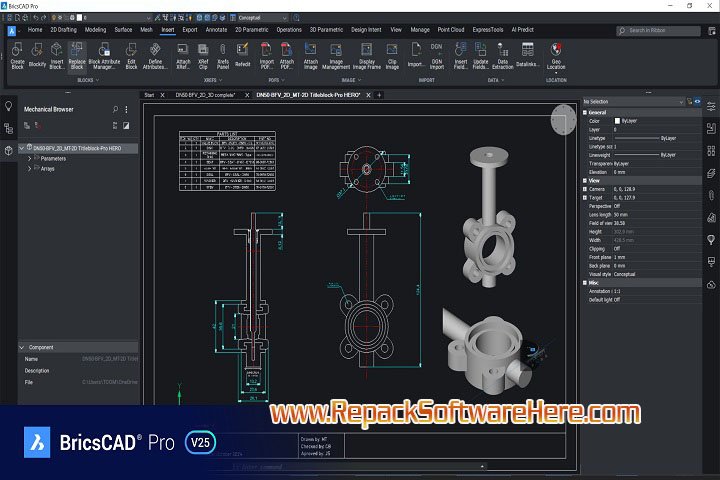The height and width of the screenshot is (480, 720).
Task: Open the cloud panel icon on right sidebar
Action: (x=711, y=285)
